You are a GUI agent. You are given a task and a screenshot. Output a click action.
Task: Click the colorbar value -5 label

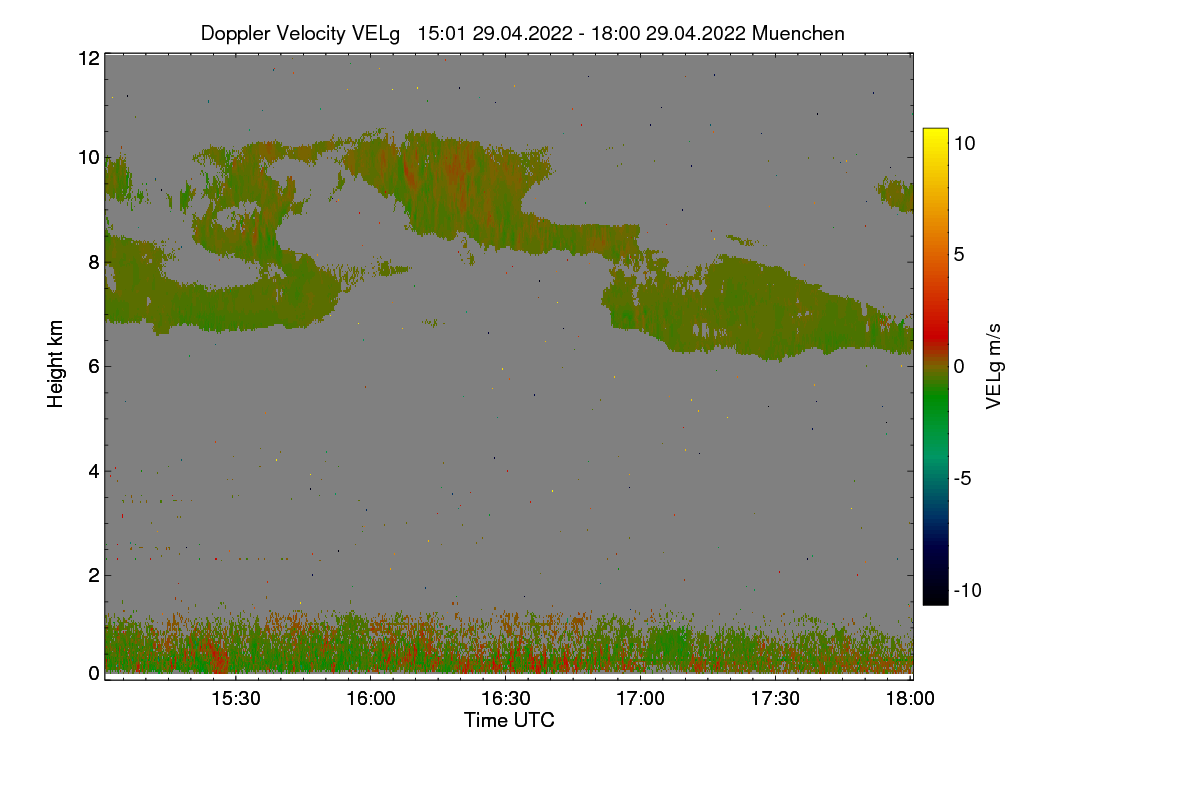coord(962,478)
